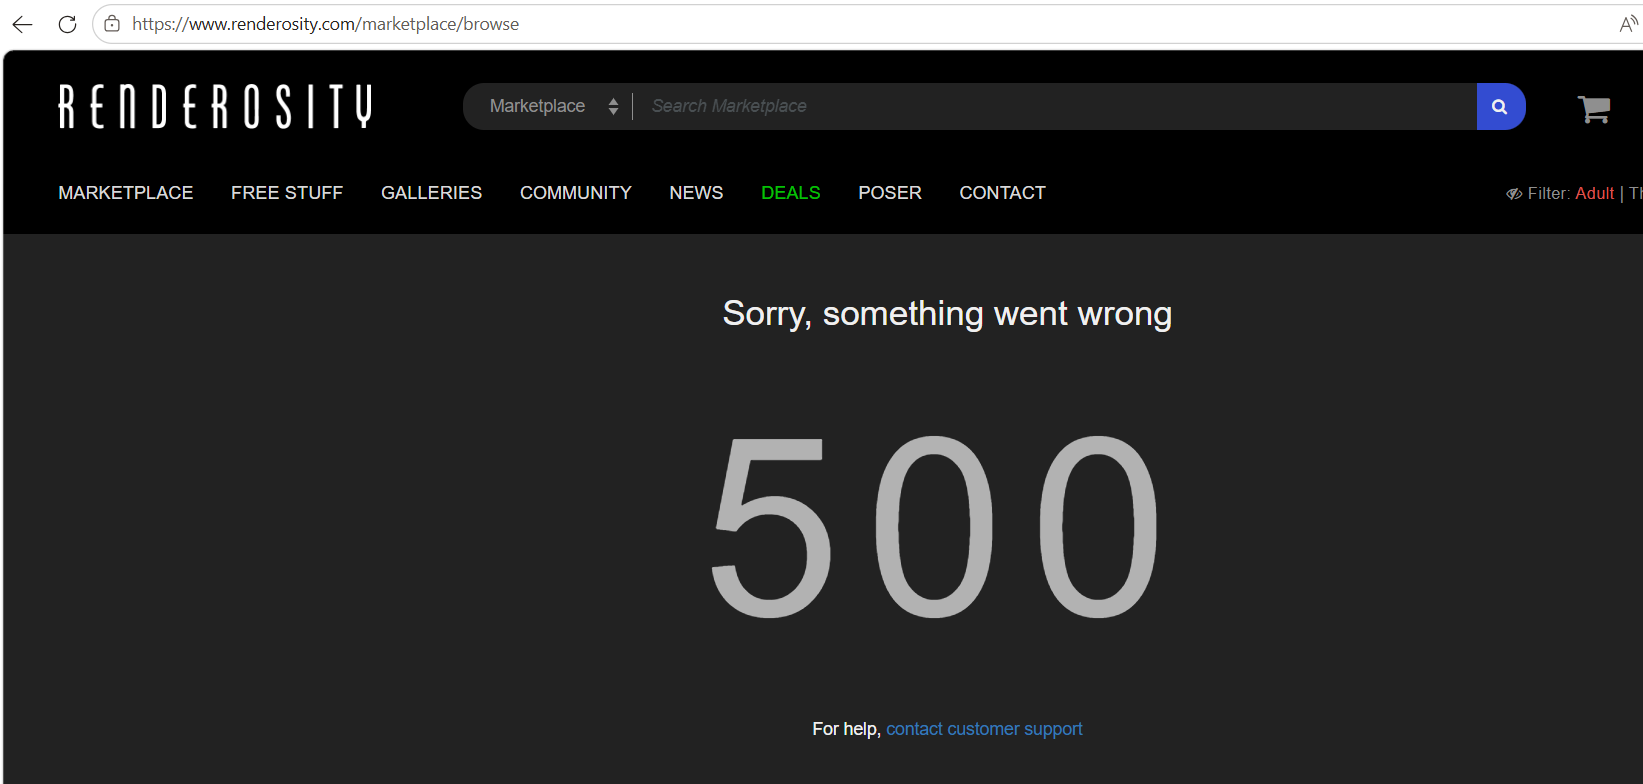The height and width of the screenshot is (784, 1643).
Task: Open the GALLERIES menu
Action: (431, 193)
